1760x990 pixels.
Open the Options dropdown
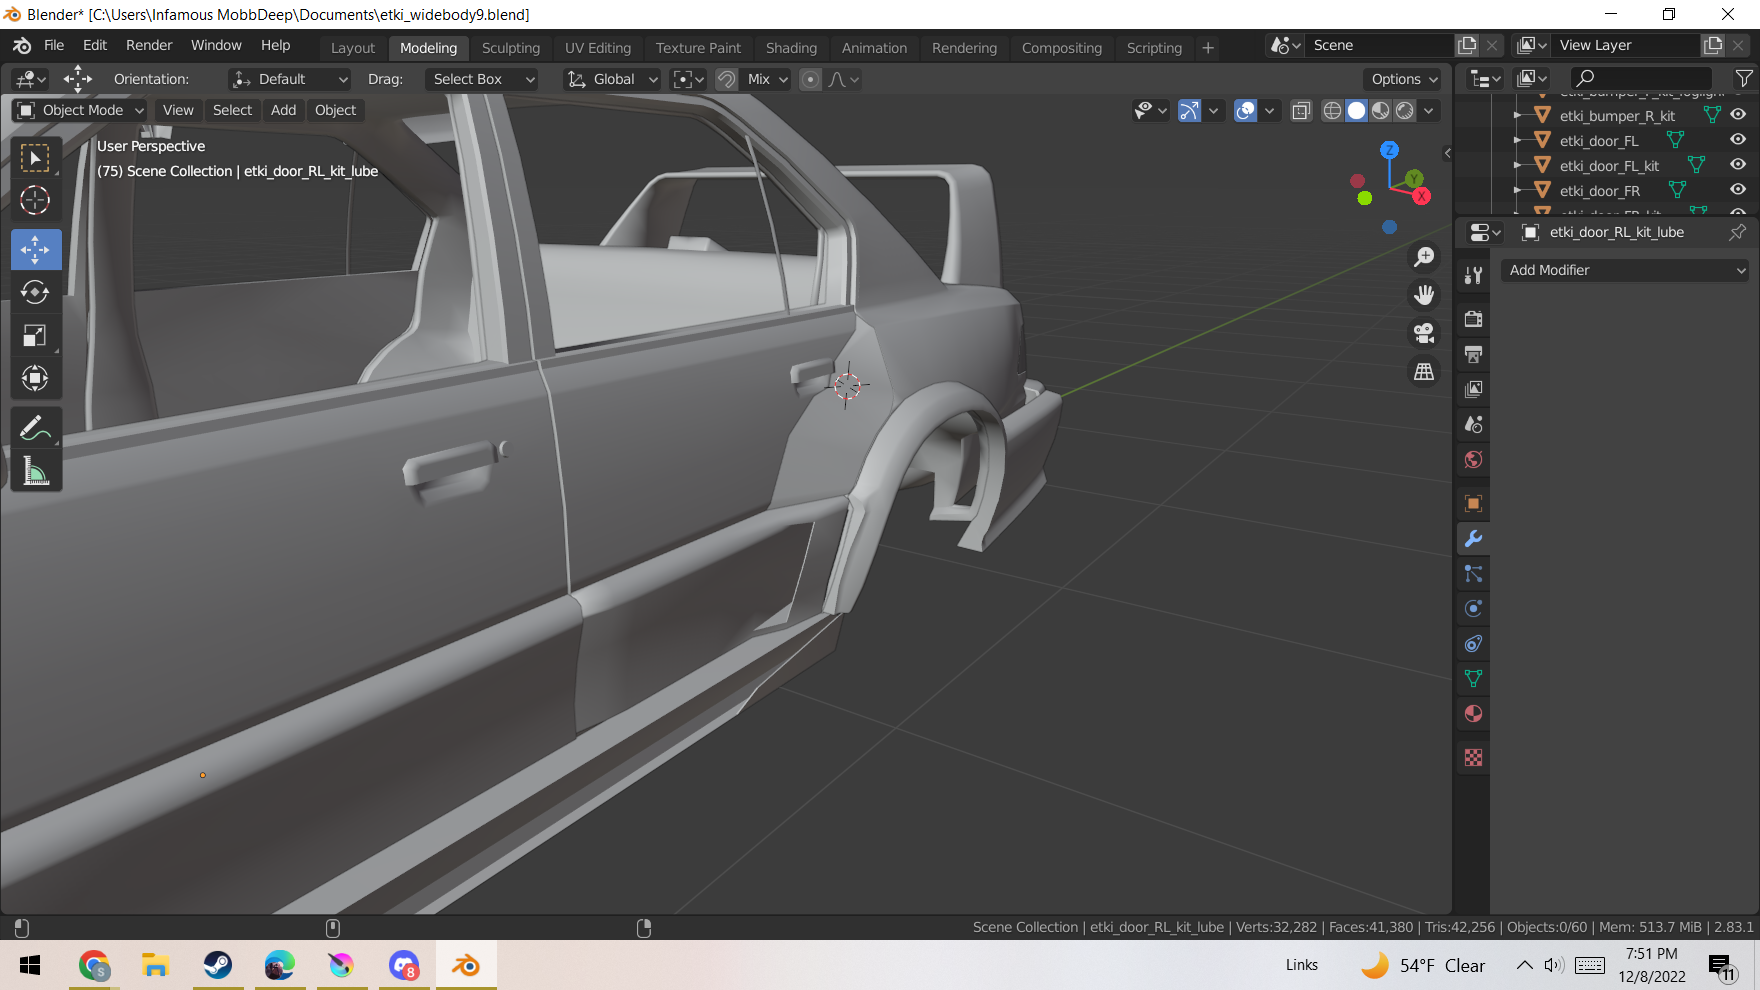1404,79
